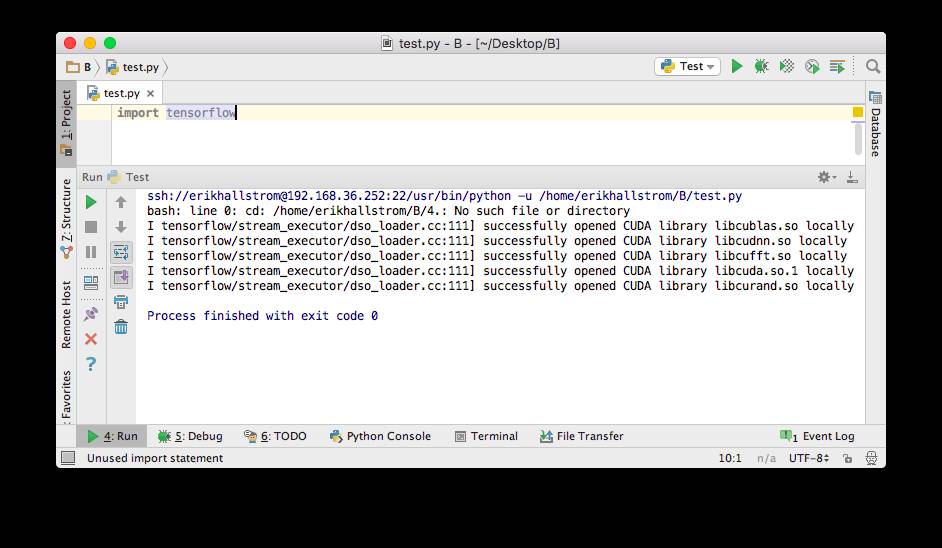This screenshot has width=942, height=548.
Task: Click the down stack trace arrow
Action: (x=121, y=227)
